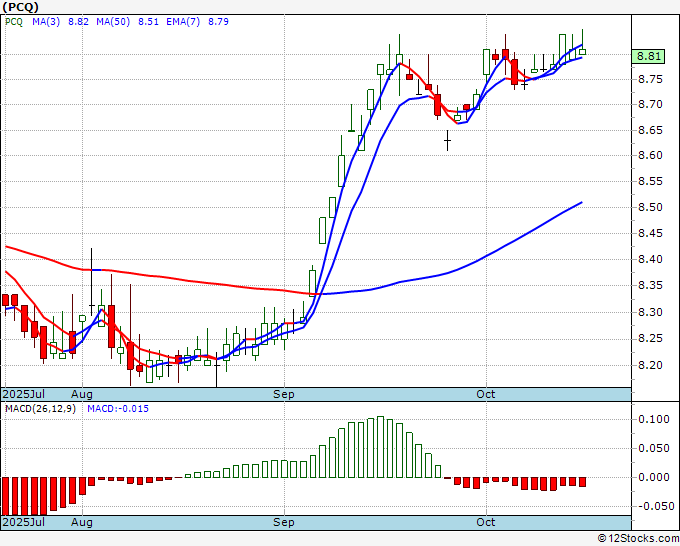The height and width of the screenshot is (546, 680).
Task: Click the EMA(7) value 8.79 in legend
Action: tap(218, 21)
